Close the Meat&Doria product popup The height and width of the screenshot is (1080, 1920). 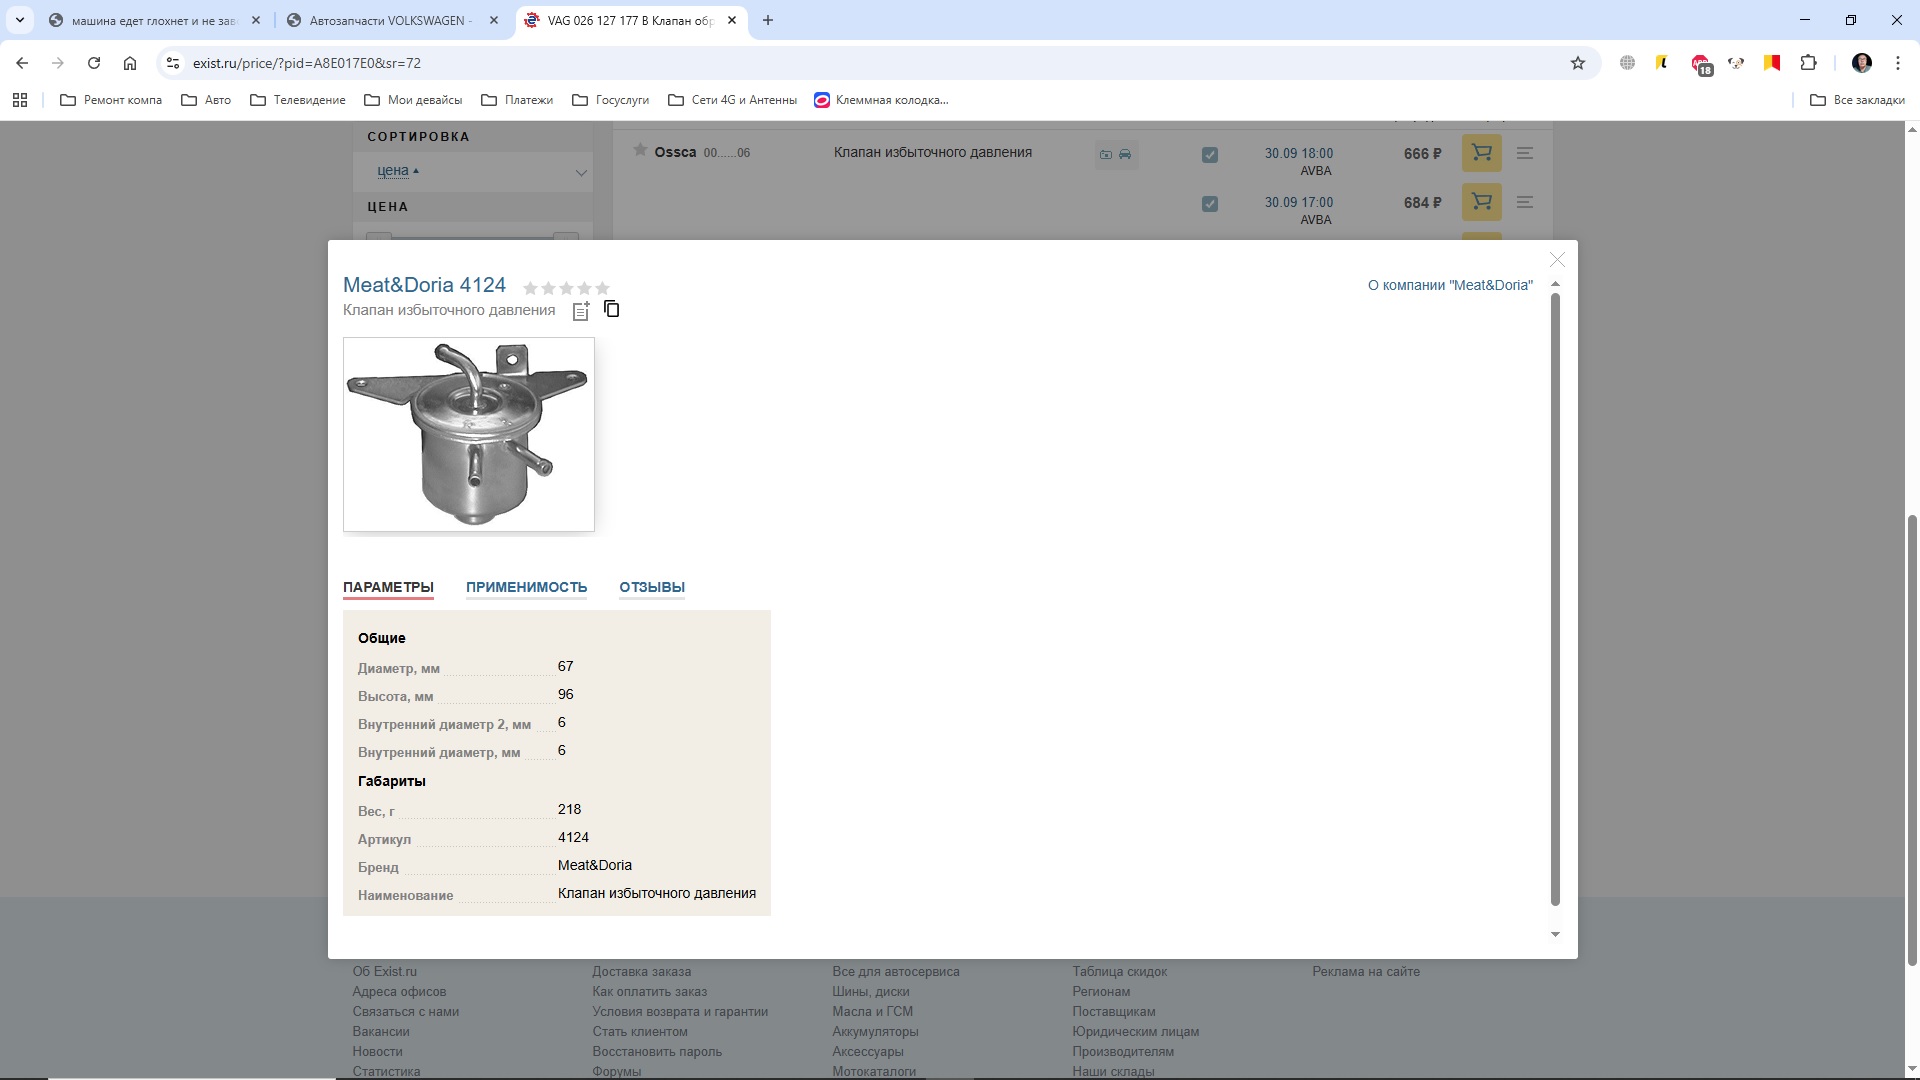(1557, 260)
